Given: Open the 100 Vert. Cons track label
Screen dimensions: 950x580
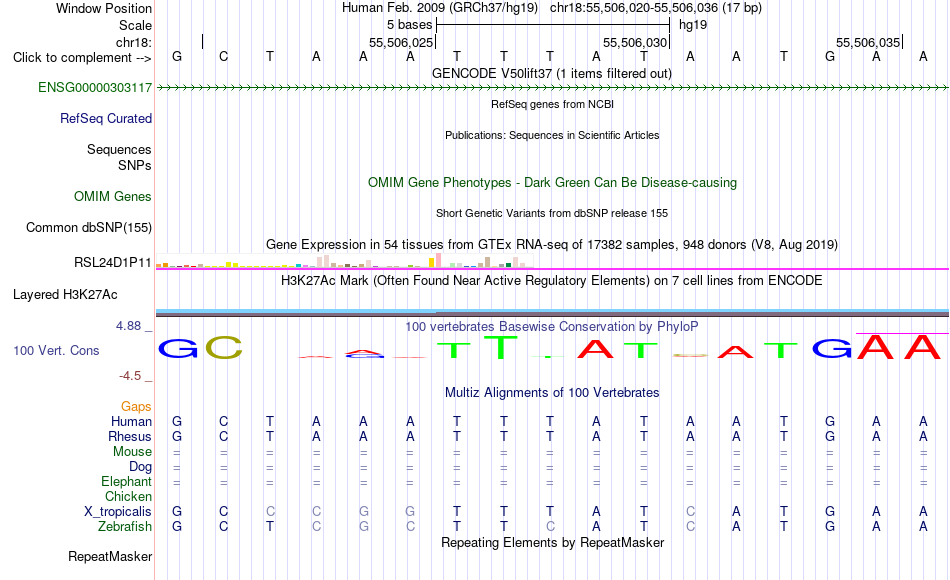Looking at the screenshot, I should 56,351.
